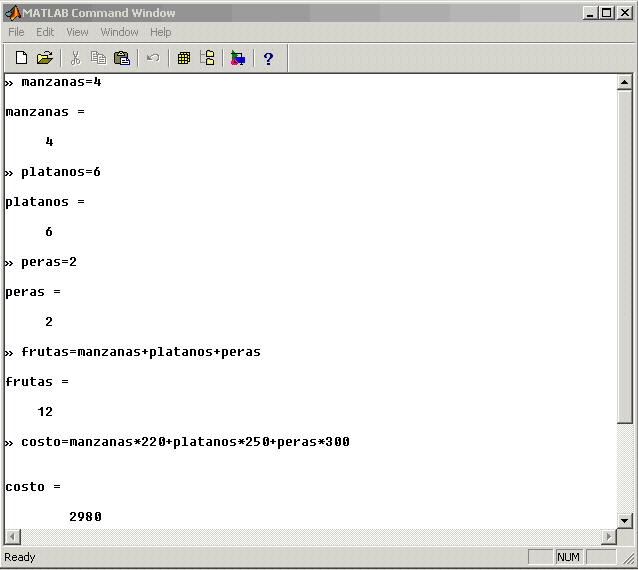Click the horizontal scrollbar track
The height and width of the screenshot is (570, 638).
tap(311, 537)
